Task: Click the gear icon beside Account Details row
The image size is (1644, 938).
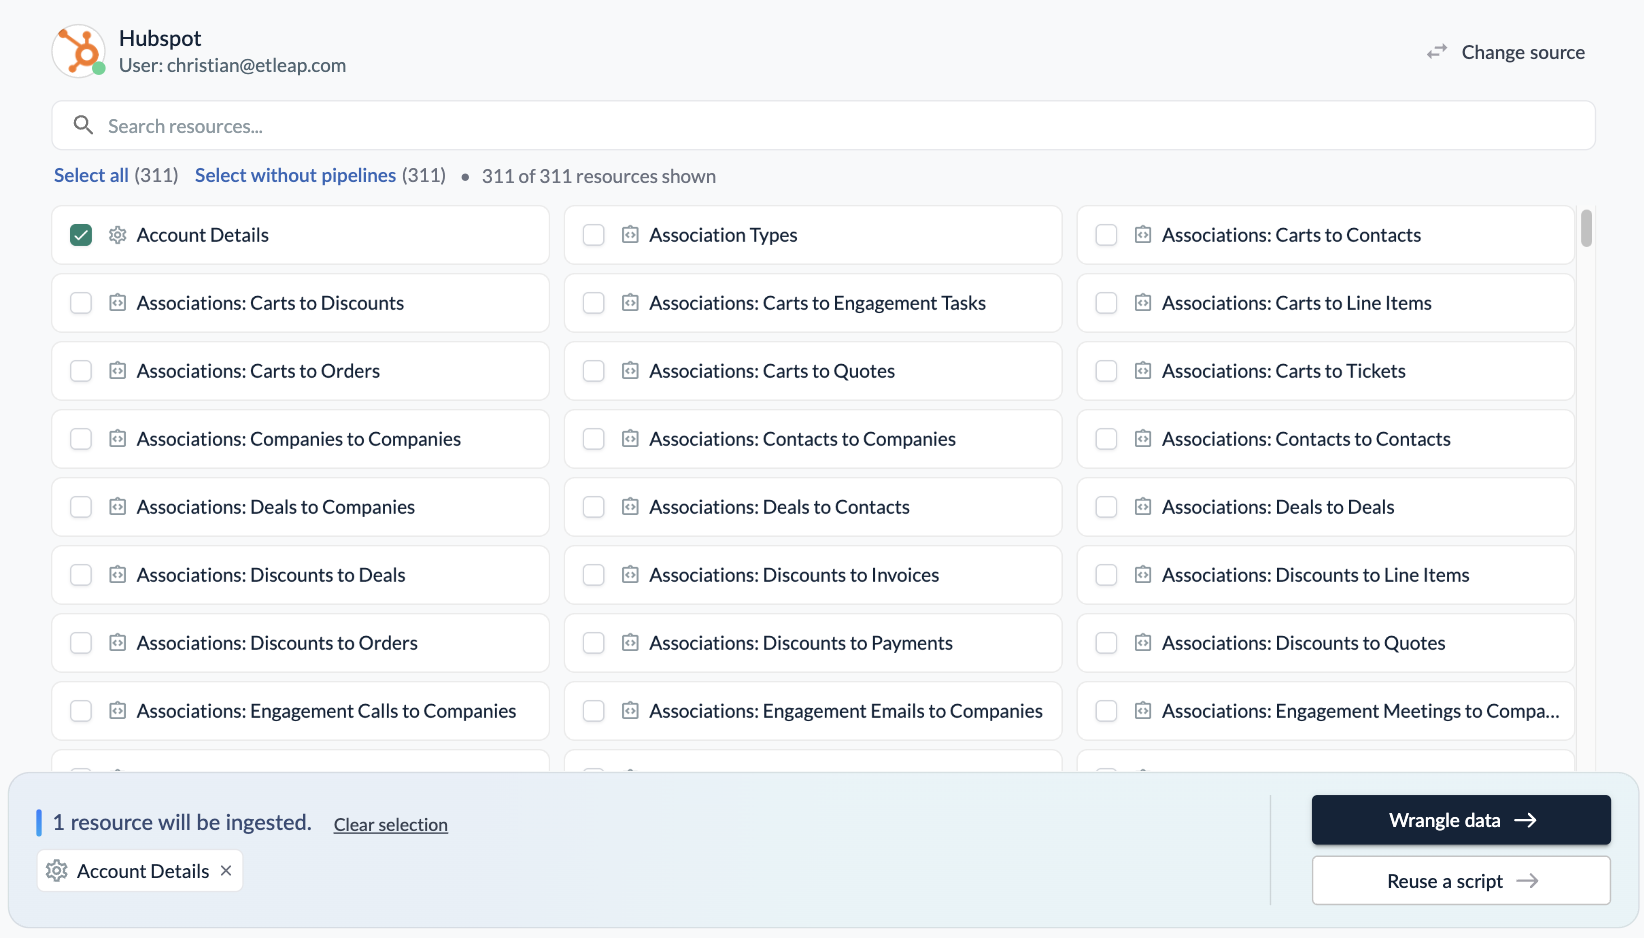Action: click(x=118, y=235)
